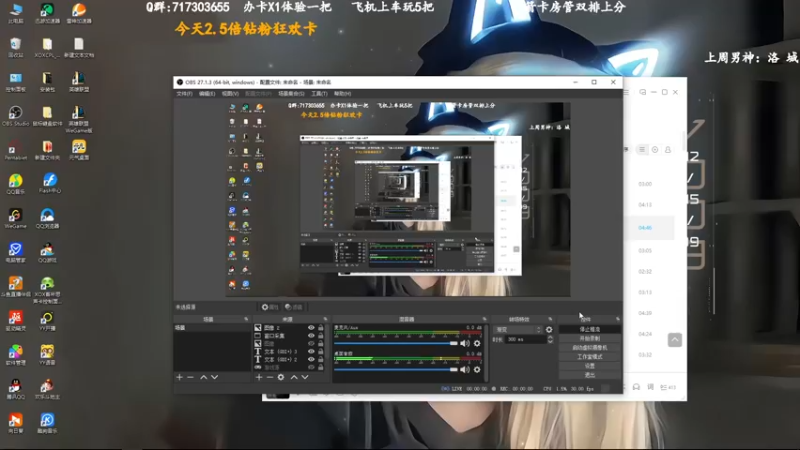This screenshot has width=800, height=450.
Task: Pop out the 转场特效 dock panel
Action: [550, 319]
